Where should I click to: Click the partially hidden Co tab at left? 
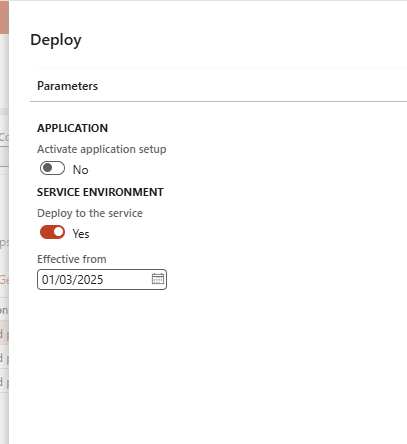[4, 137]
